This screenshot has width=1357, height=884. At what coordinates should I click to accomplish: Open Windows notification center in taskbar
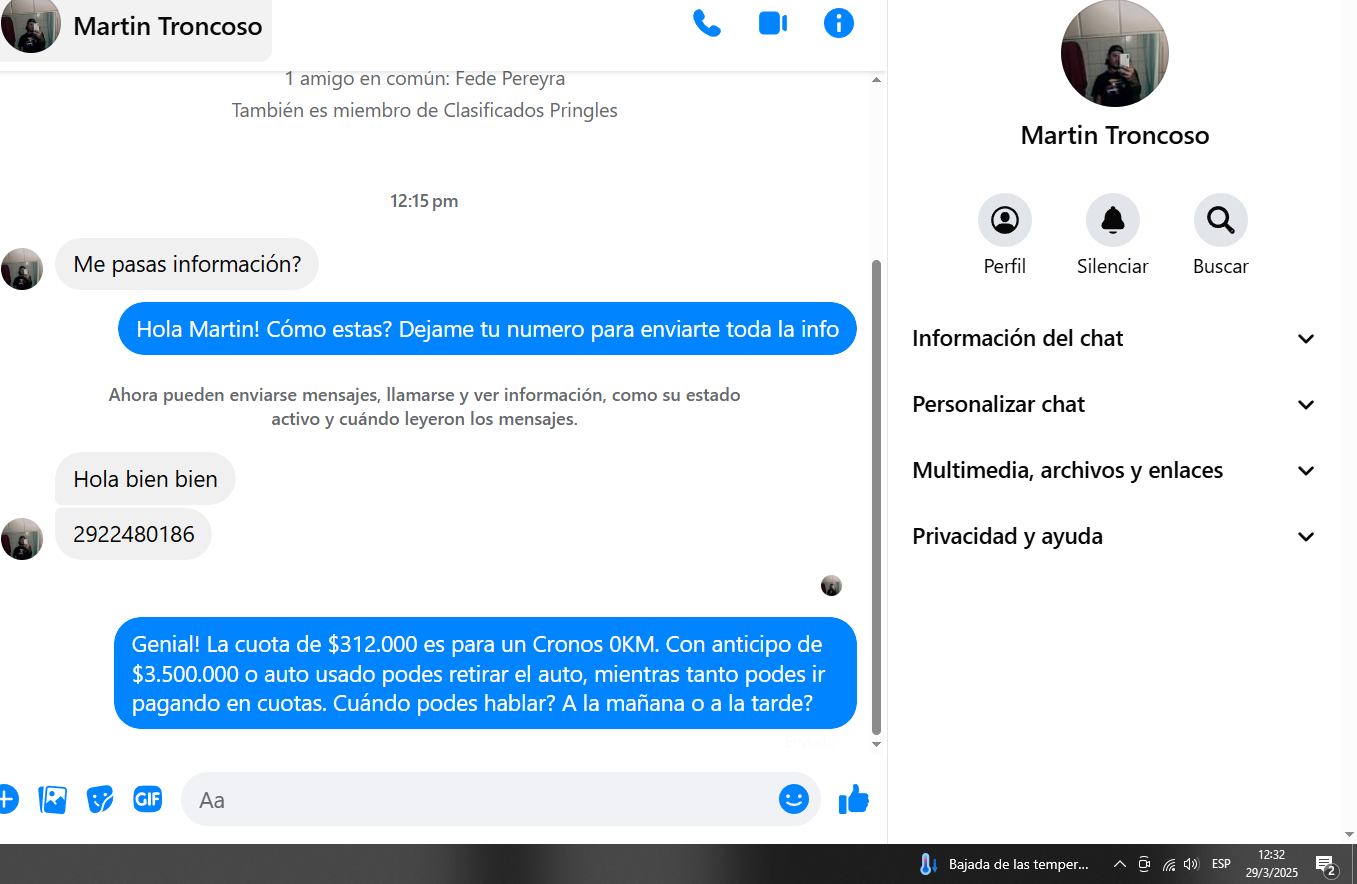pos(1326,865)
